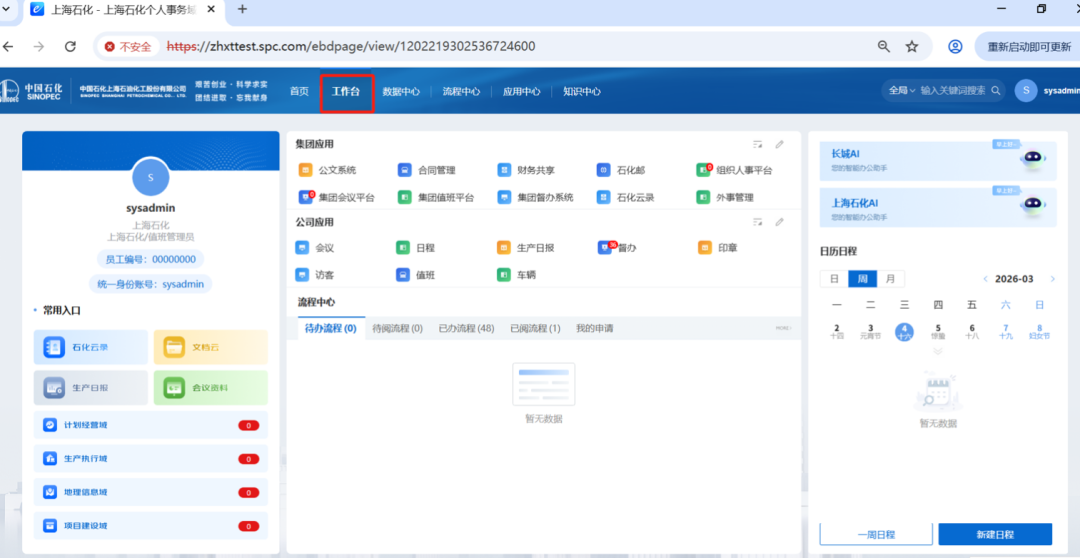Click the 一周日程 button
This screenshot has width=1080, height=558.
875,535
